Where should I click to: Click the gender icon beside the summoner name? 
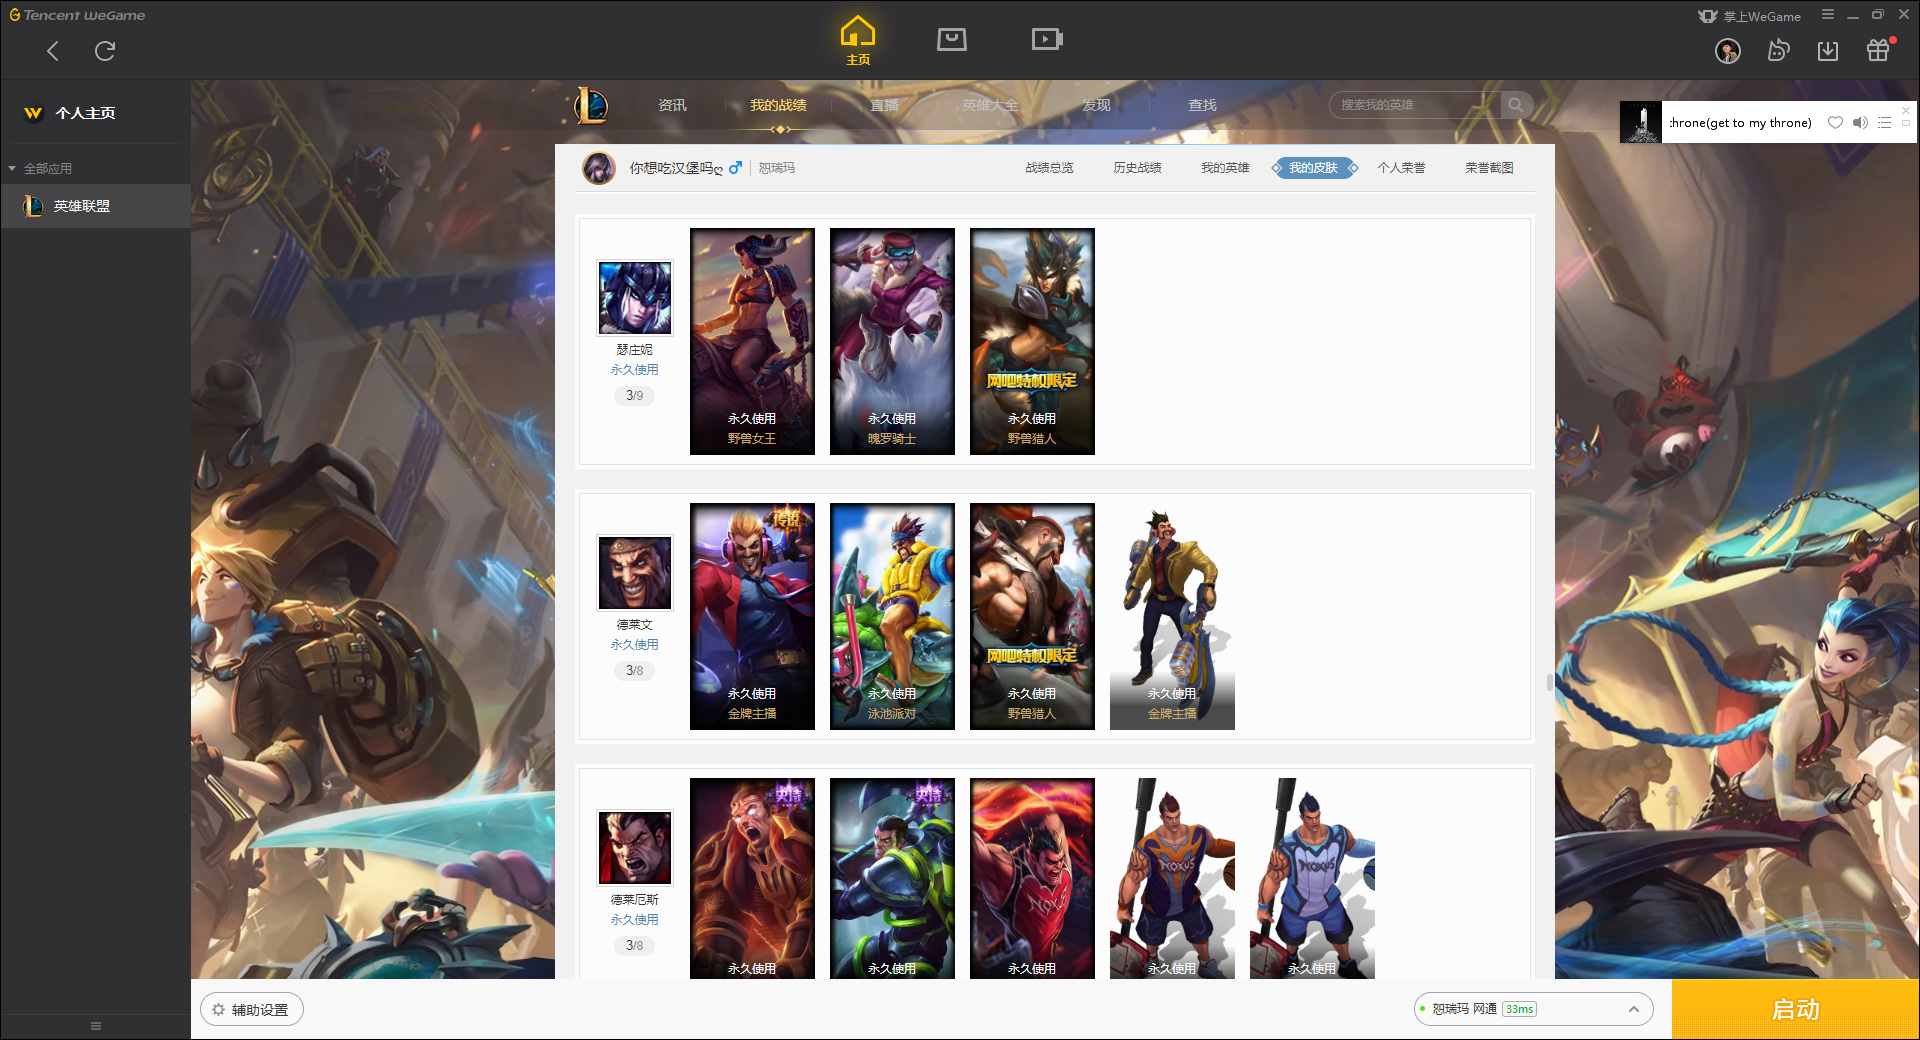click(x=735, y=168)
